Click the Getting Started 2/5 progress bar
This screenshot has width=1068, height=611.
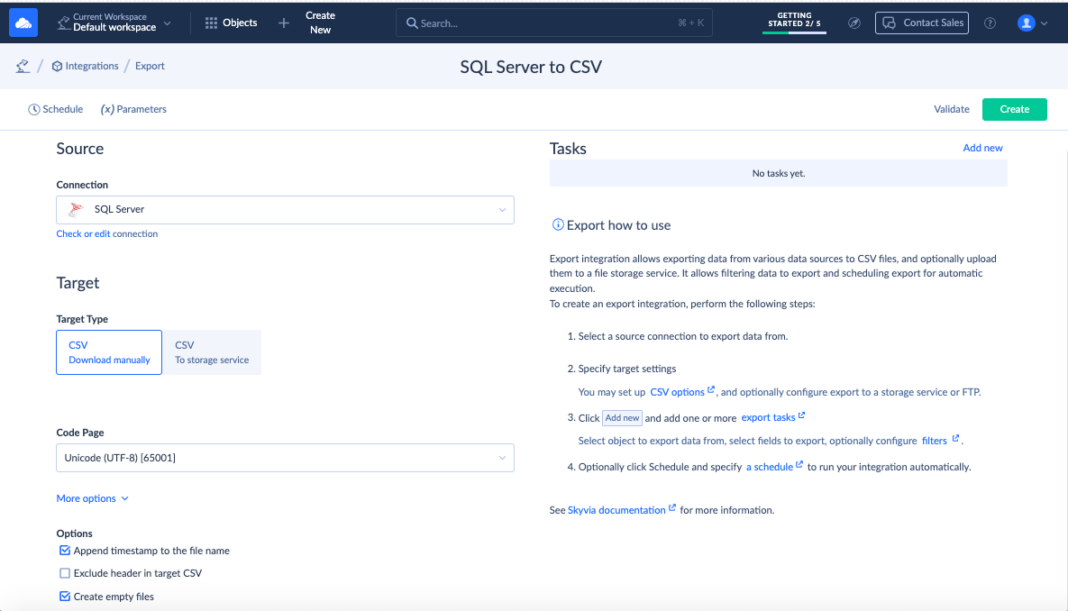794,21
